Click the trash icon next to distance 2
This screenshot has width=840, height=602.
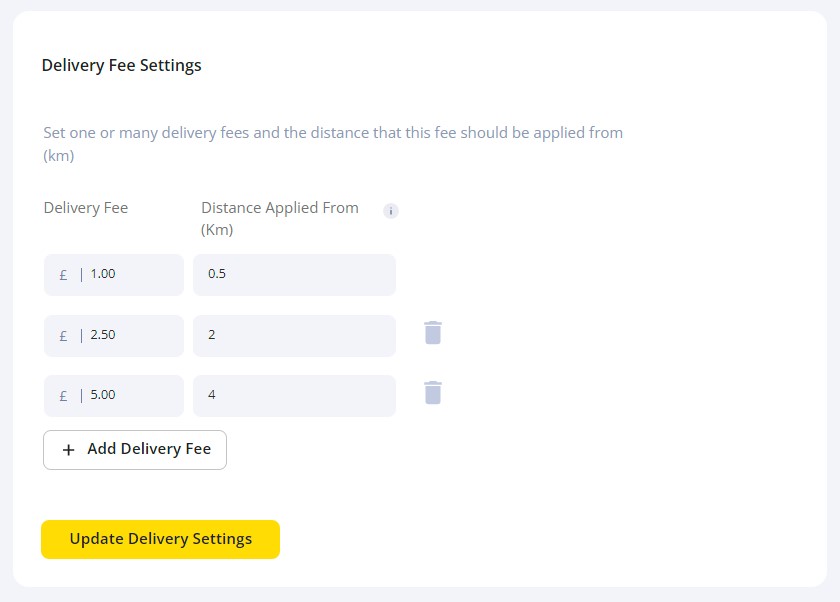pyautogui.click(x=432, y=333)
